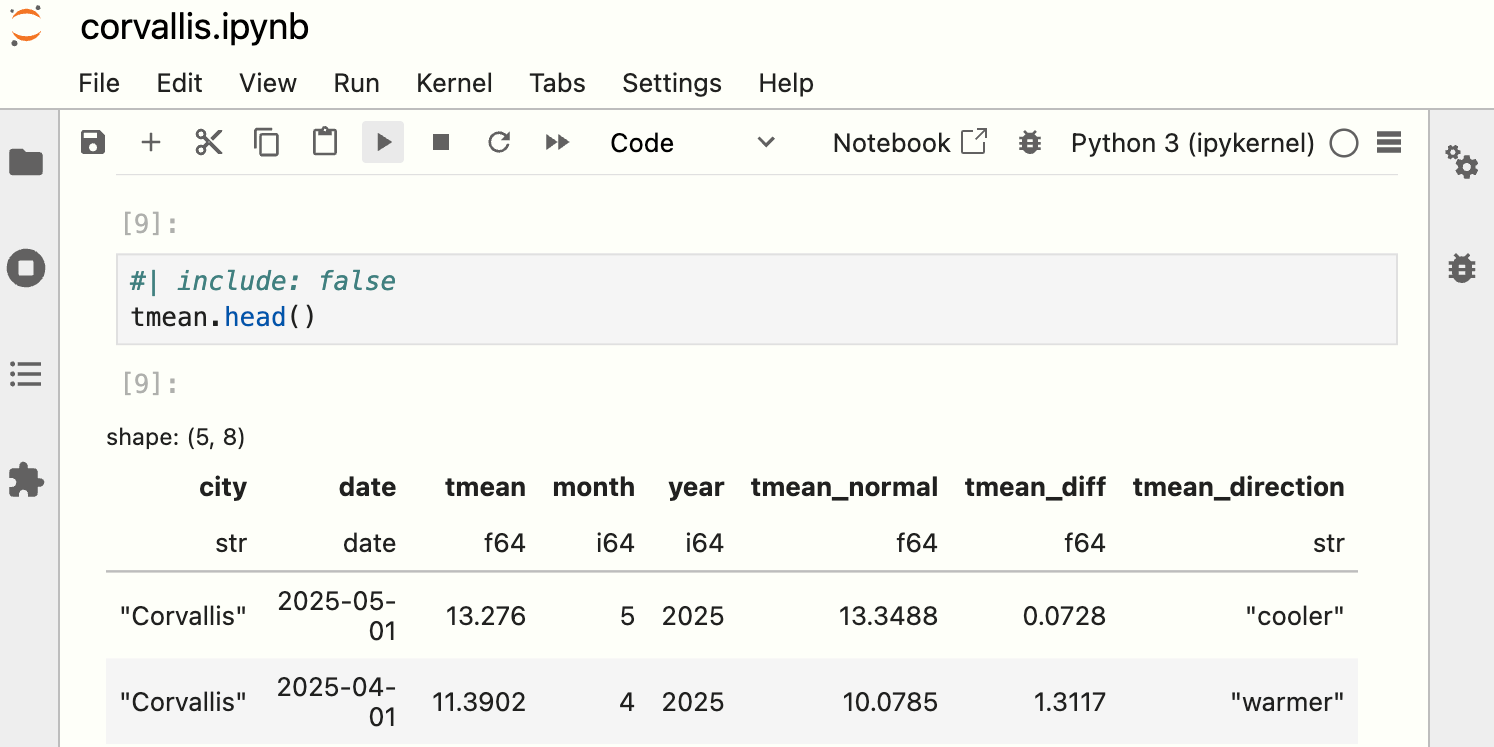Run all cells with fast-forward icon
The height and width of the screenshot is (747, 1494).
click(x=557, y=142)
